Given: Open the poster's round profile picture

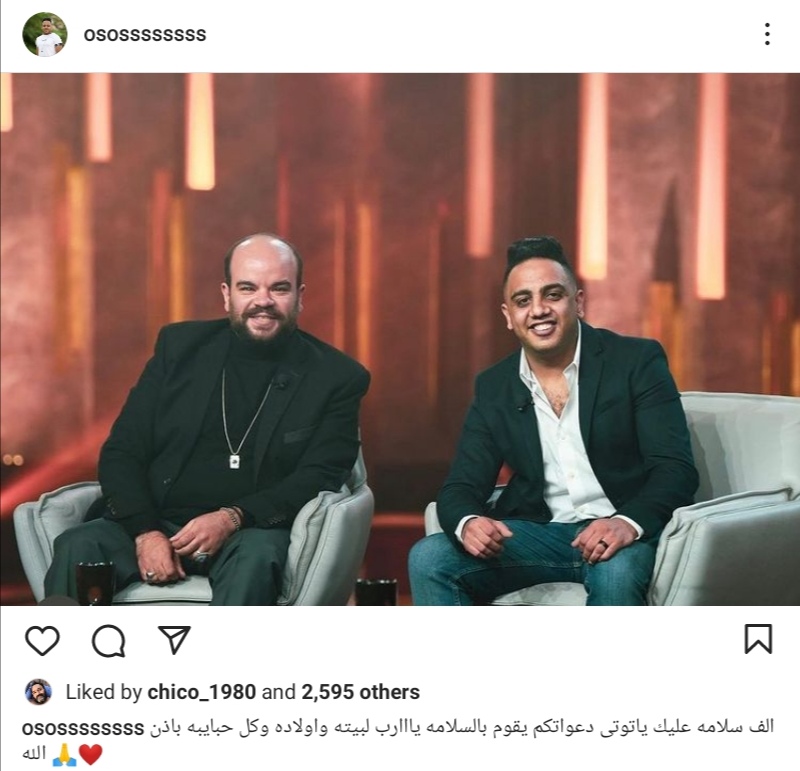Looking at the screenshot, I should [x=45, y=34].
